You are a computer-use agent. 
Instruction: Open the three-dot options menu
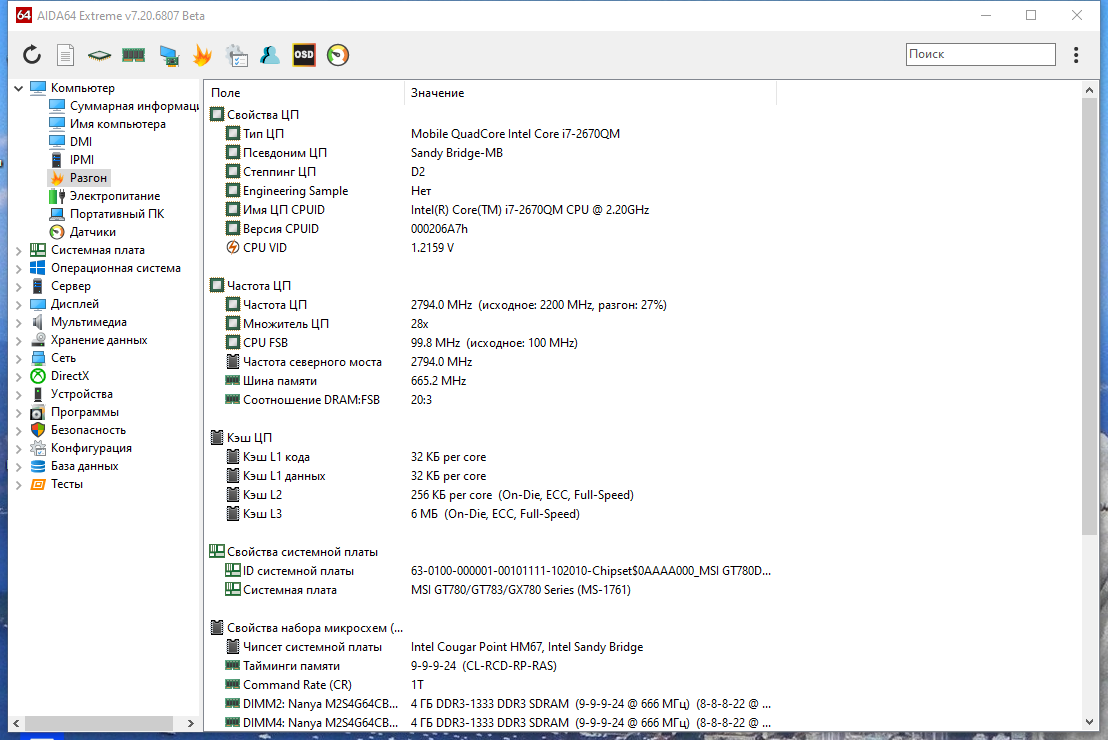coord(1075,54)
